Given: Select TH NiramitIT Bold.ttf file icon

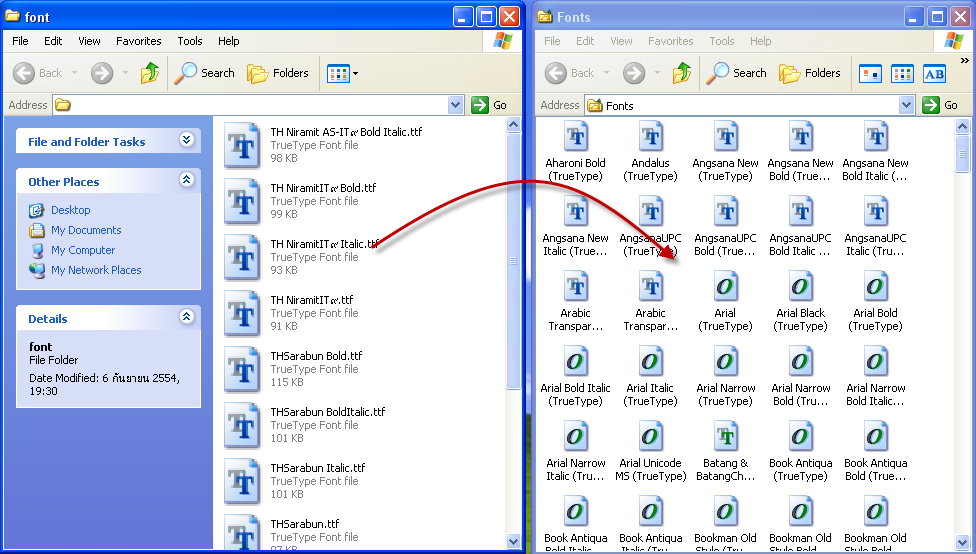Looking at the screenshot, I should tap(242, 201).
